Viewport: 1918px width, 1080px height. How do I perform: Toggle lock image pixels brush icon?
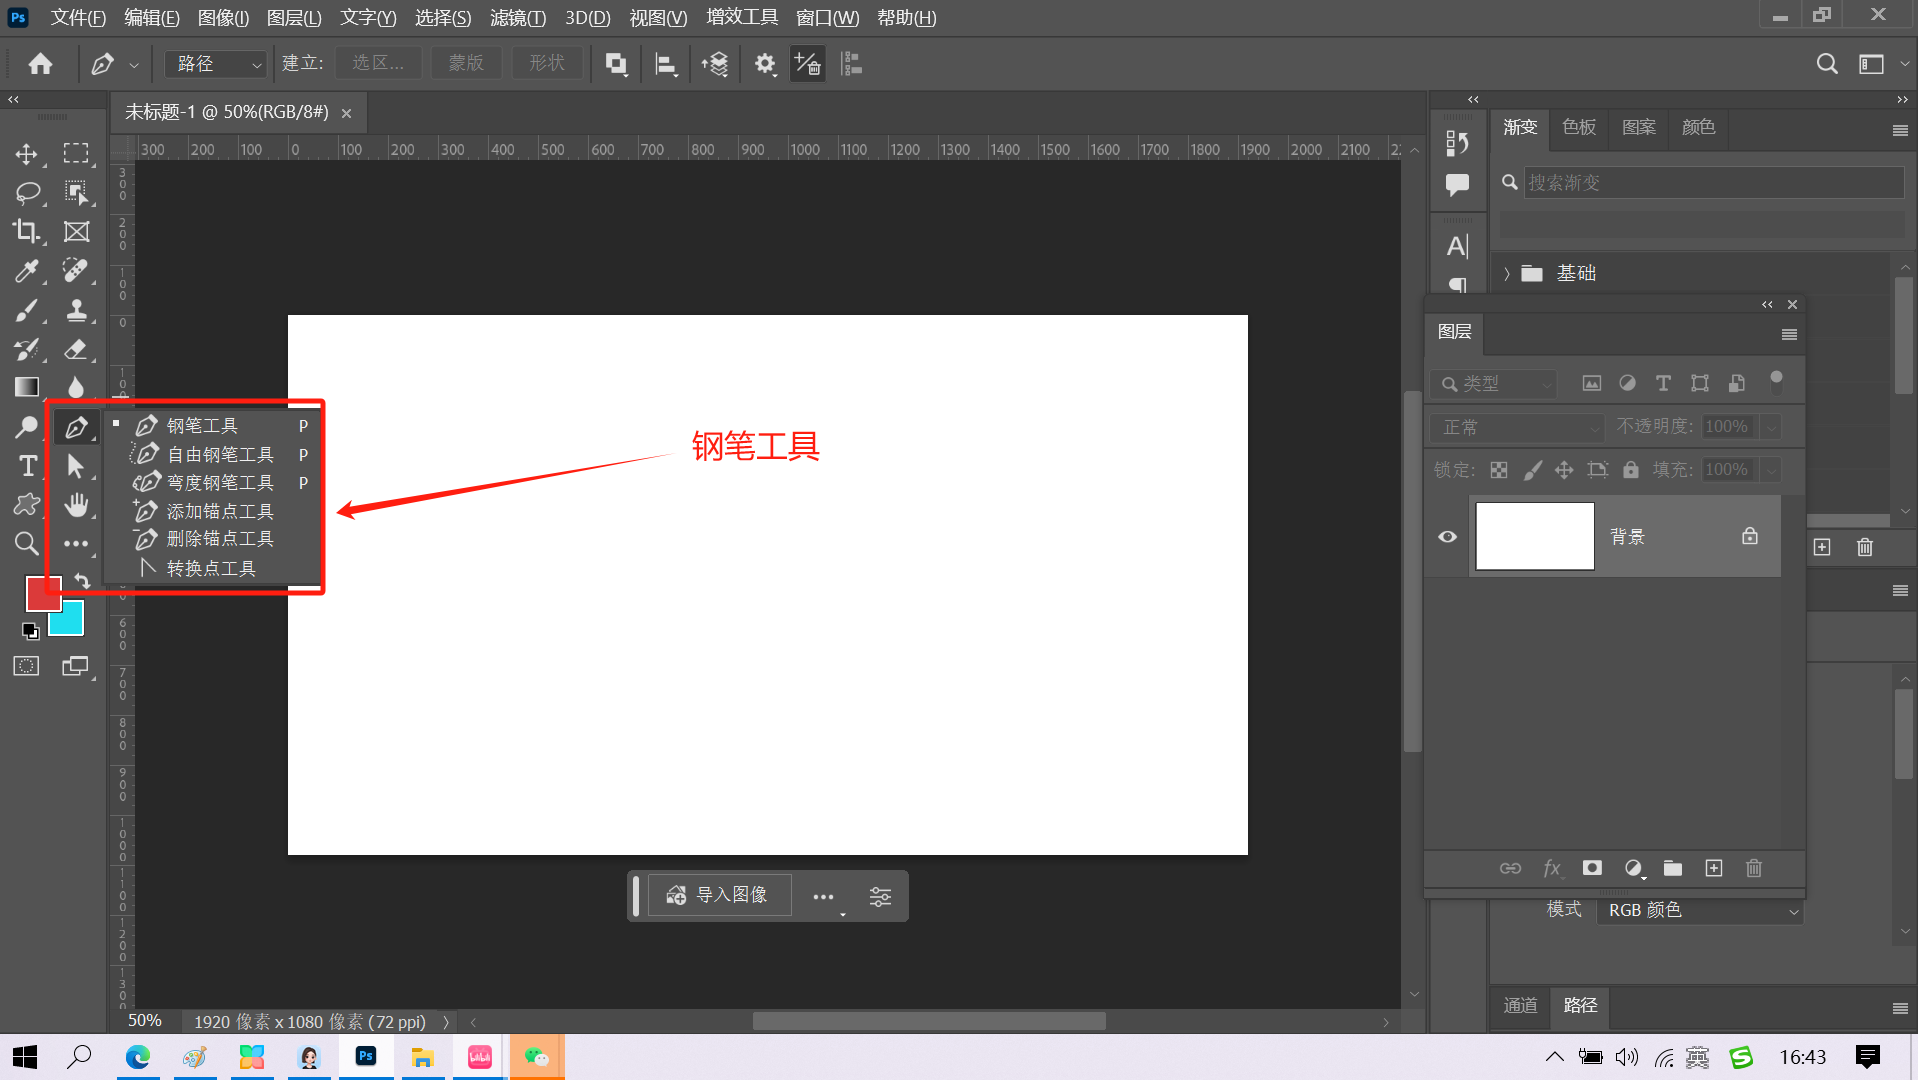pyautogui.click(x=1532, y=470)
